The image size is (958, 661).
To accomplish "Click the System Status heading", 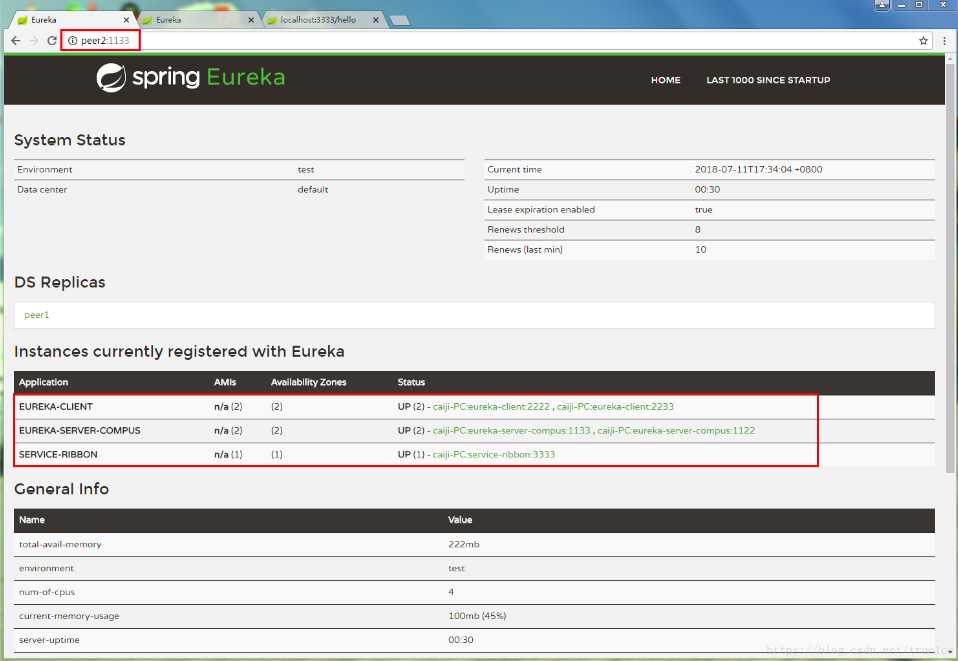I will 70,141.
